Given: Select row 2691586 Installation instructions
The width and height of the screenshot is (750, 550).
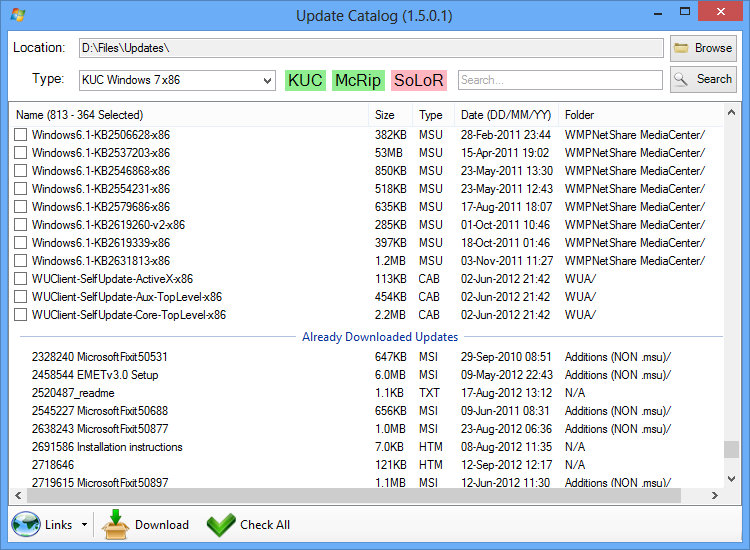Looking at the screenshot, I should coord(366,447).
